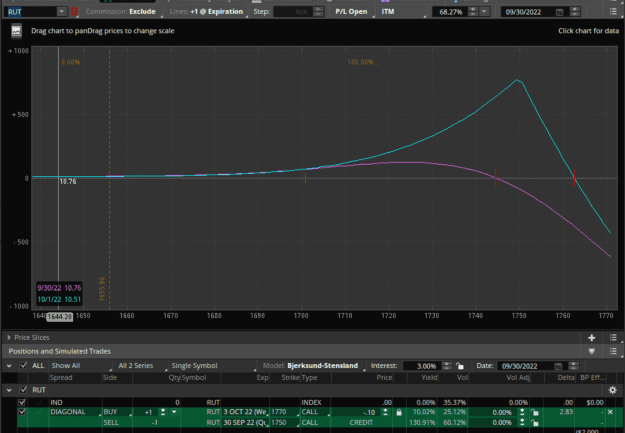
Task: Open the gear settings for RUT group
Action: click(612, 390)
